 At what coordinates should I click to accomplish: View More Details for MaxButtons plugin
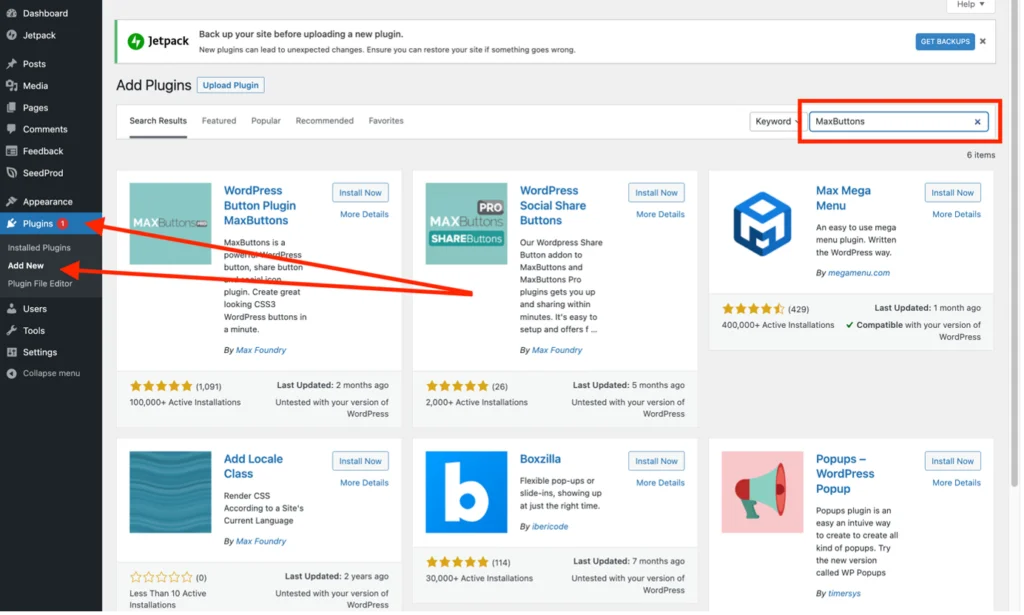(x=365, y=215)
